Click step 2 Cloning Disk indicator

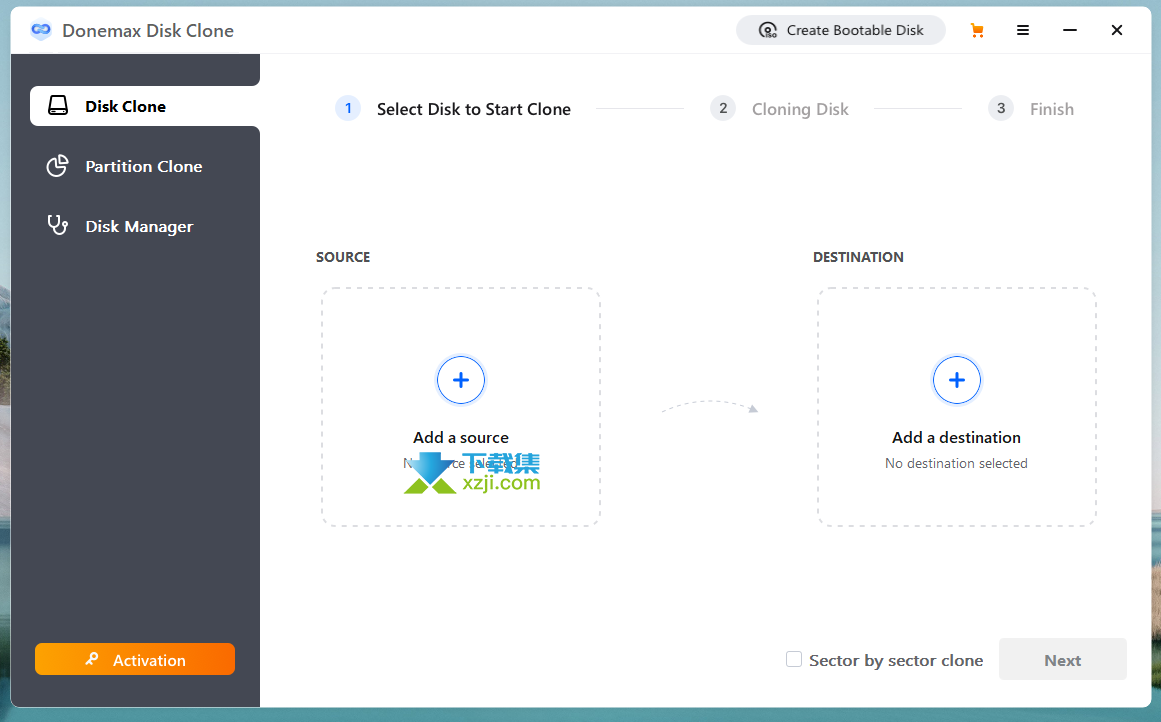780,109
